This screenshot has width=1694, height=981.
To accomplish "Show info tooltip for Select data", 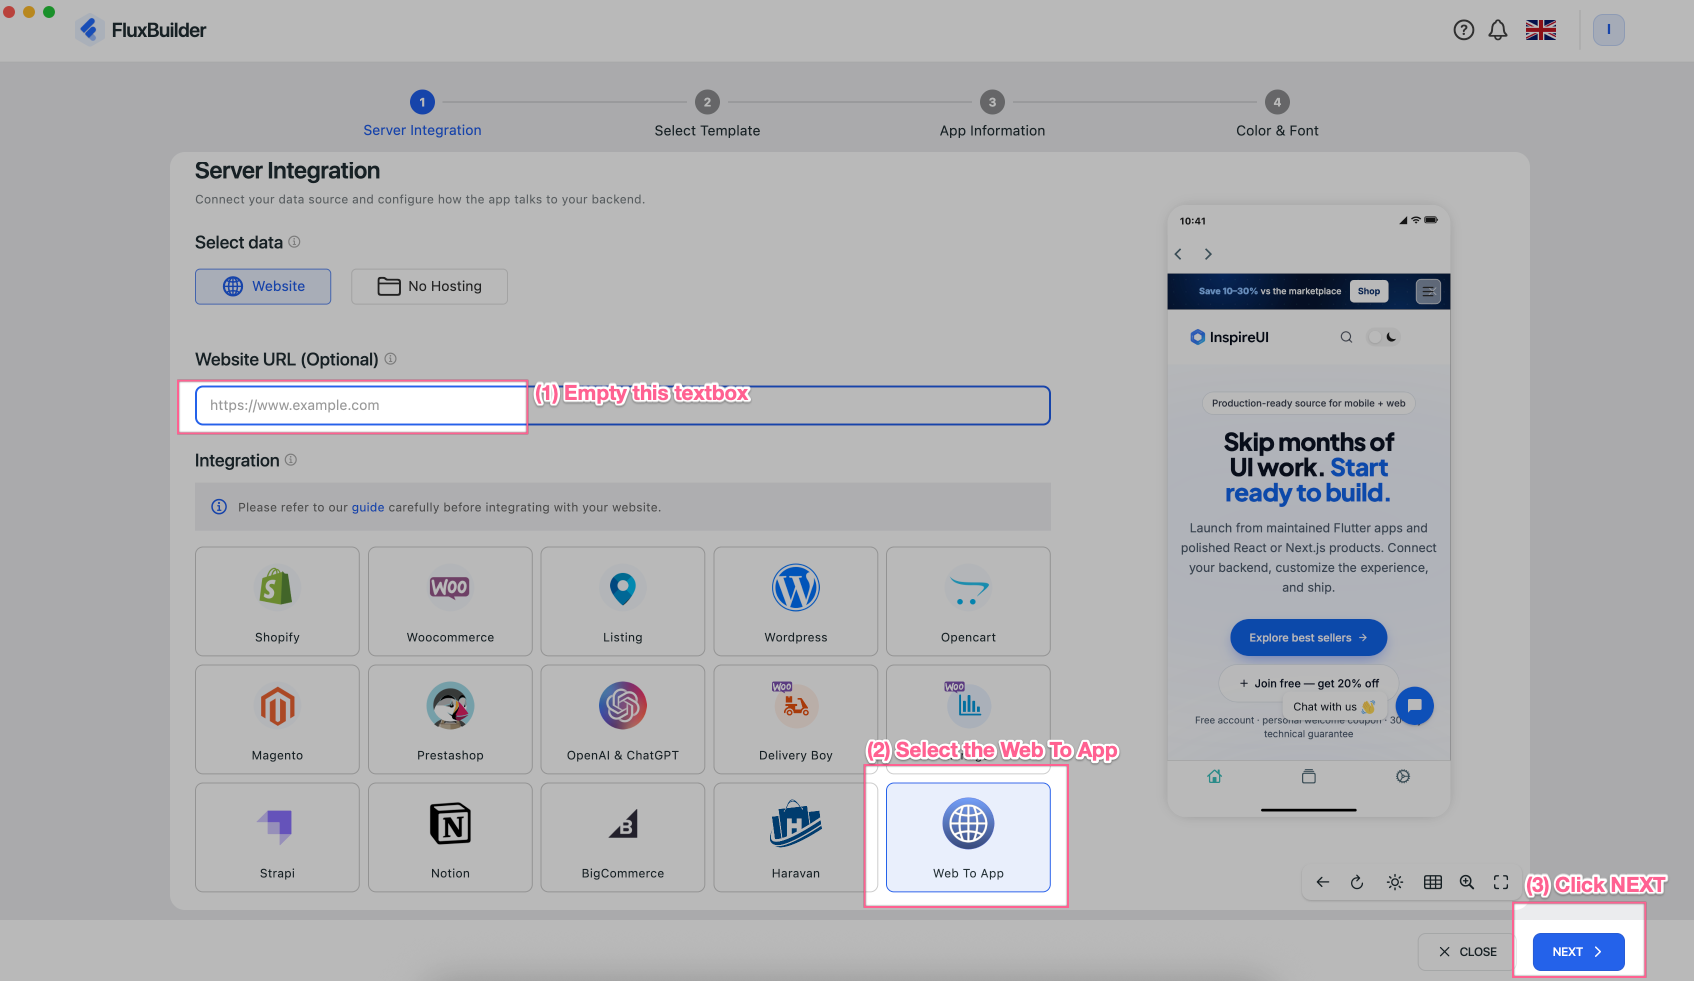I will (294, 242).
